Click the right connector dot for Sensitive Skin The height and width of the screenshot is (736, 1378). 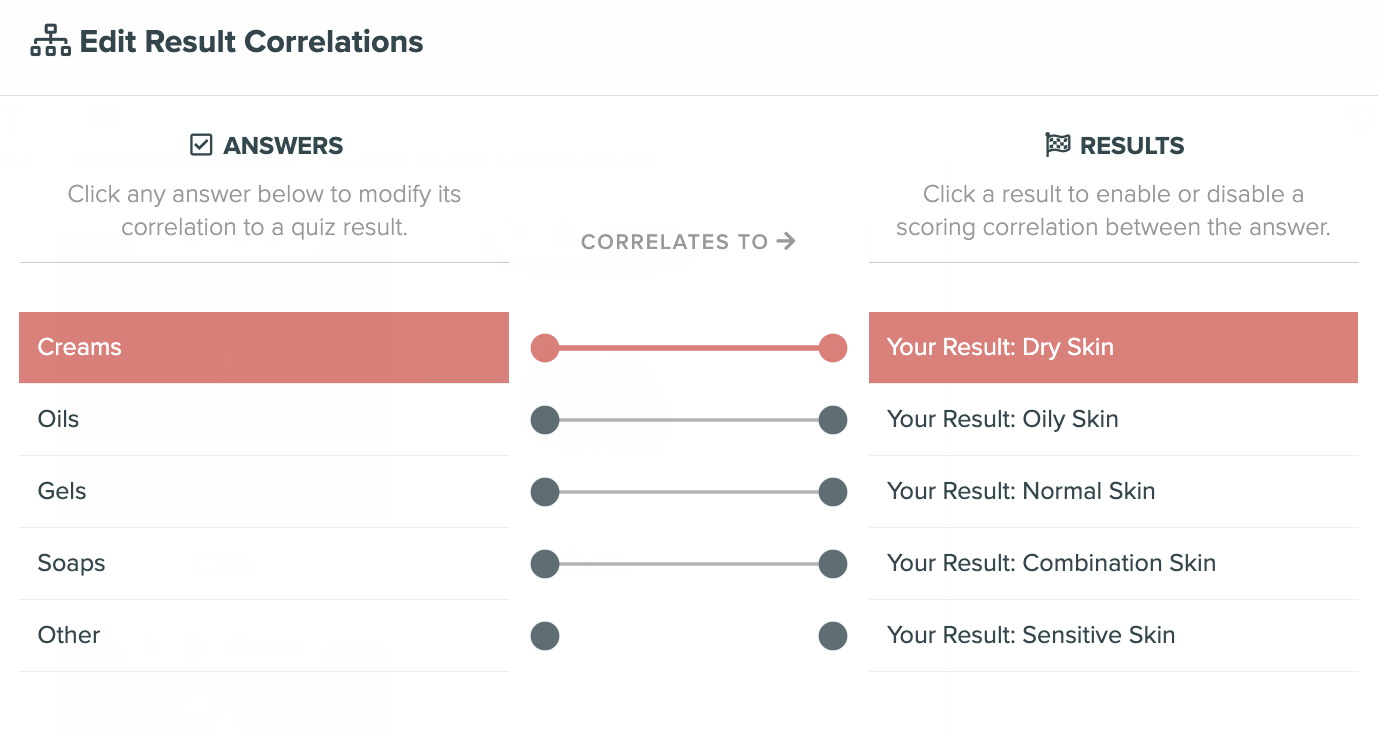[x=833, y=636]
